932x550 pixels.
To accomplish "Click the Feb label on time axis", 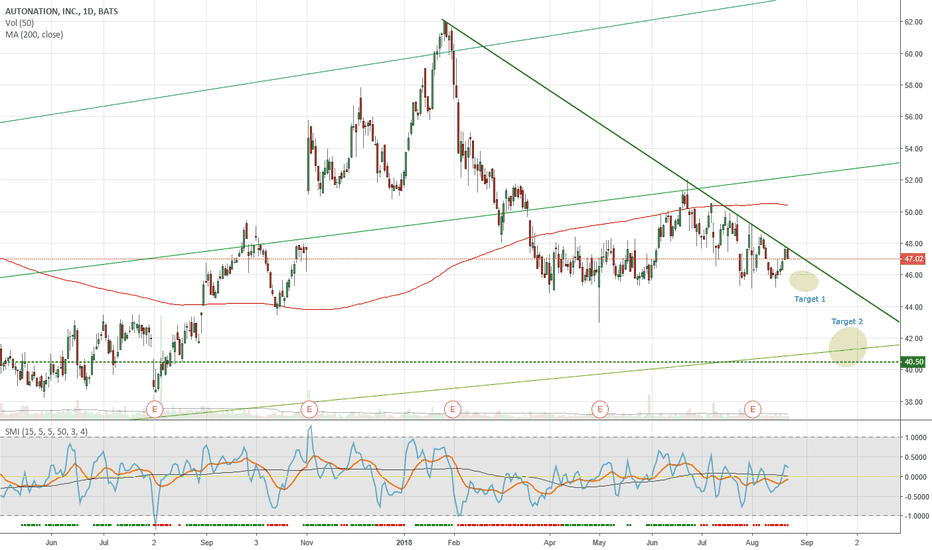I will pos(454,542).
